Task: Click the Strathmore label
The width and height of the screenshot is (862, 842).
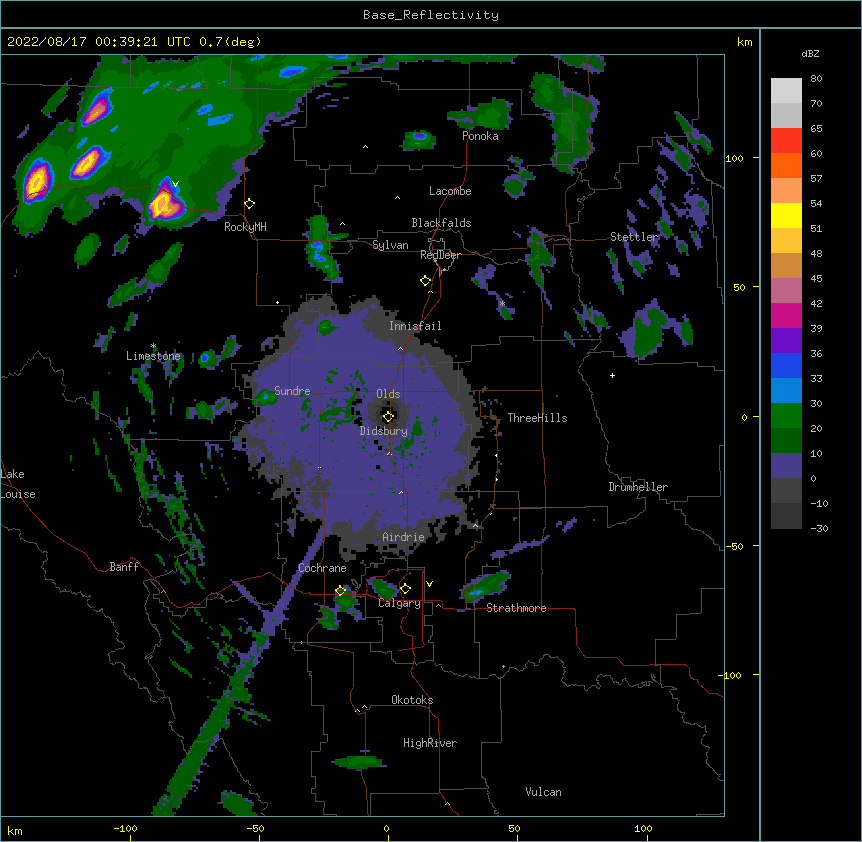Action: coord(516,608)
